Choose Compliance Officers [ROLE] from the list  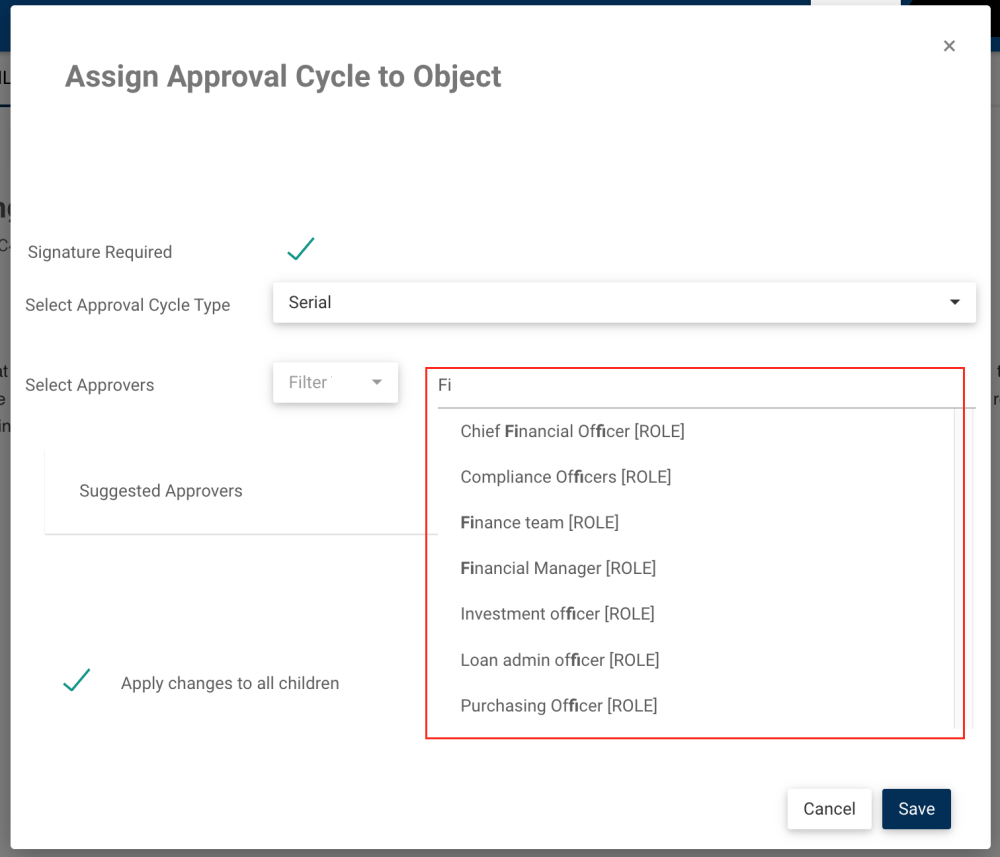point(565,477)
